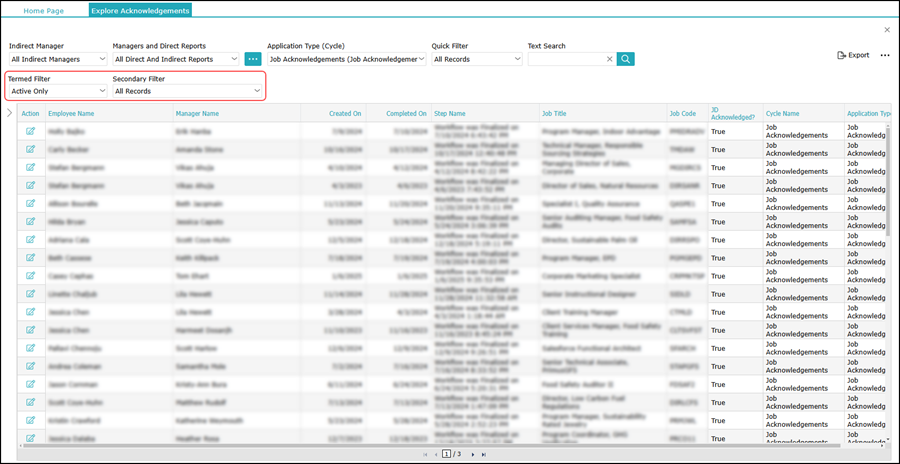Open the Secondary Filter dropdown
This screenshot has width=900, height=464.
click(187, 91)
